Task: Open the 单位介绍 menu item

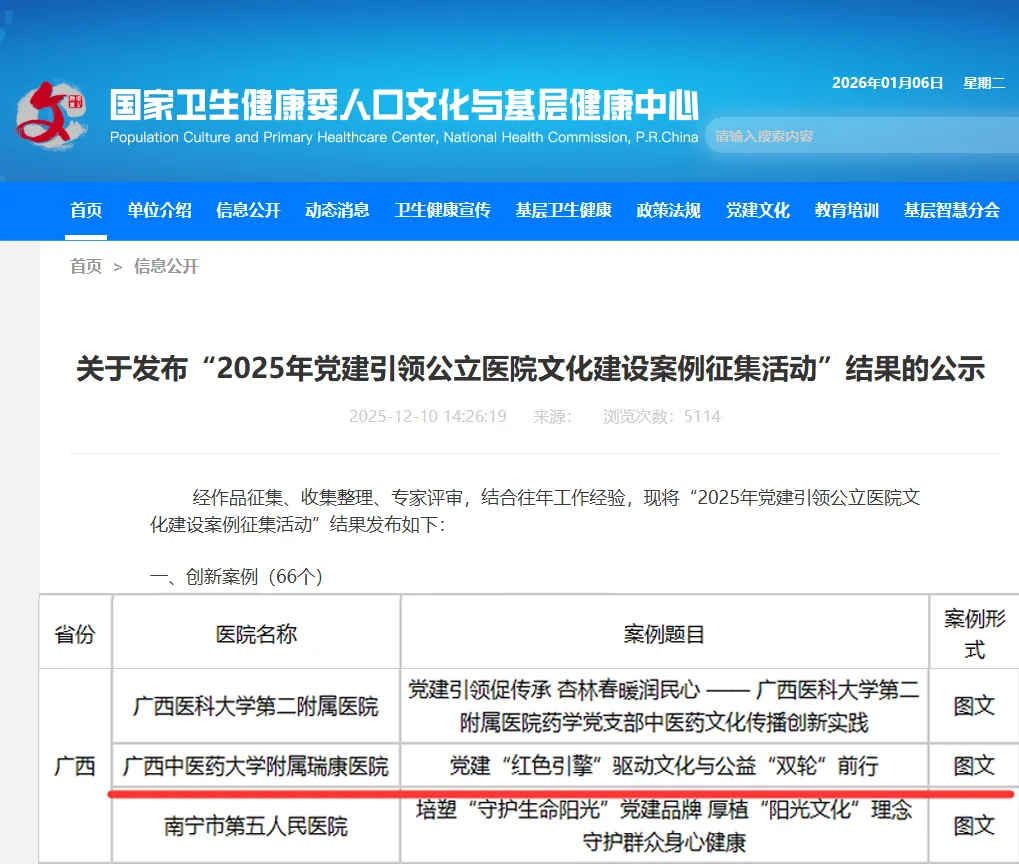Action: click(x=161, y=211)
